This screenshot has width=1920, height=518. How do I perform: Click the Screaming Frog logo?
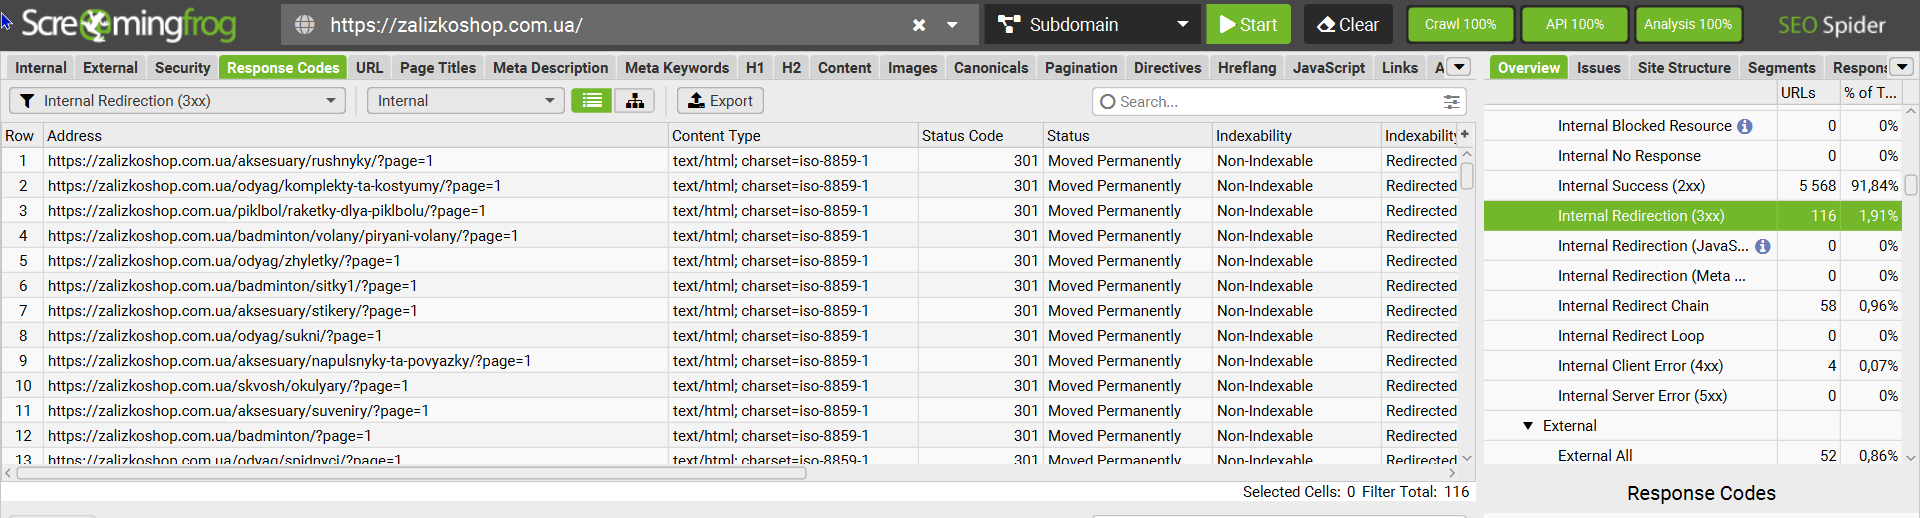tap(129, 24)
